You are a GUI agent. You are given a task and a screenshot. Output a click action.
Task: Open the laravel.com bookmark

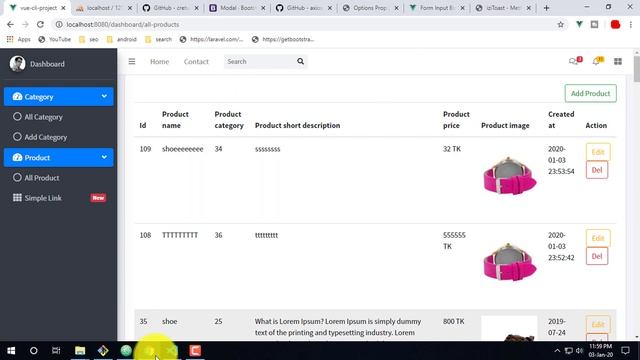coord(211,40)
